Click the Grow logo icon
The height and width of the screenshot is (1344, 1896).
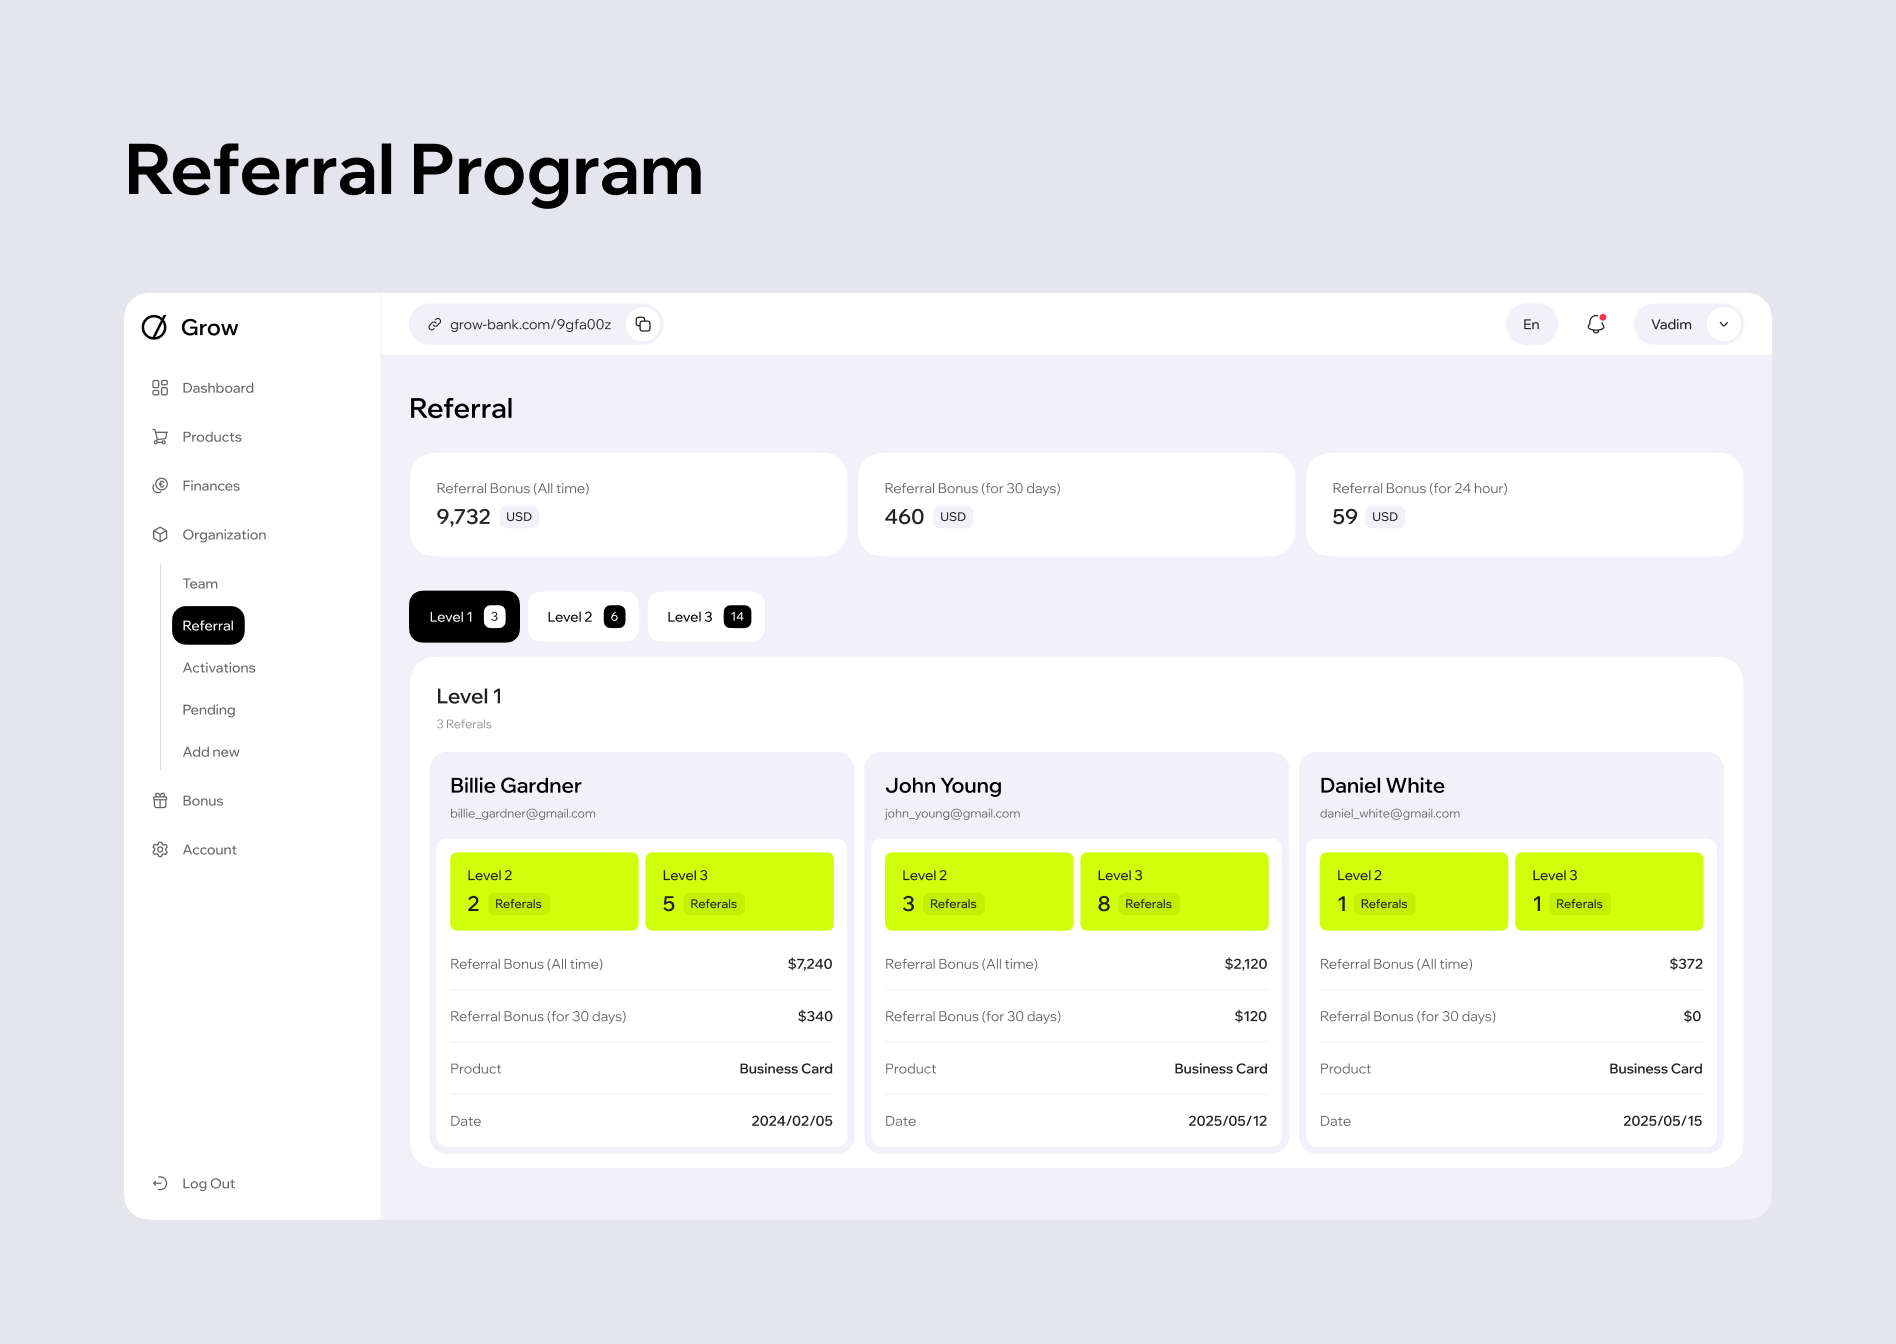(x=155, y=327)
